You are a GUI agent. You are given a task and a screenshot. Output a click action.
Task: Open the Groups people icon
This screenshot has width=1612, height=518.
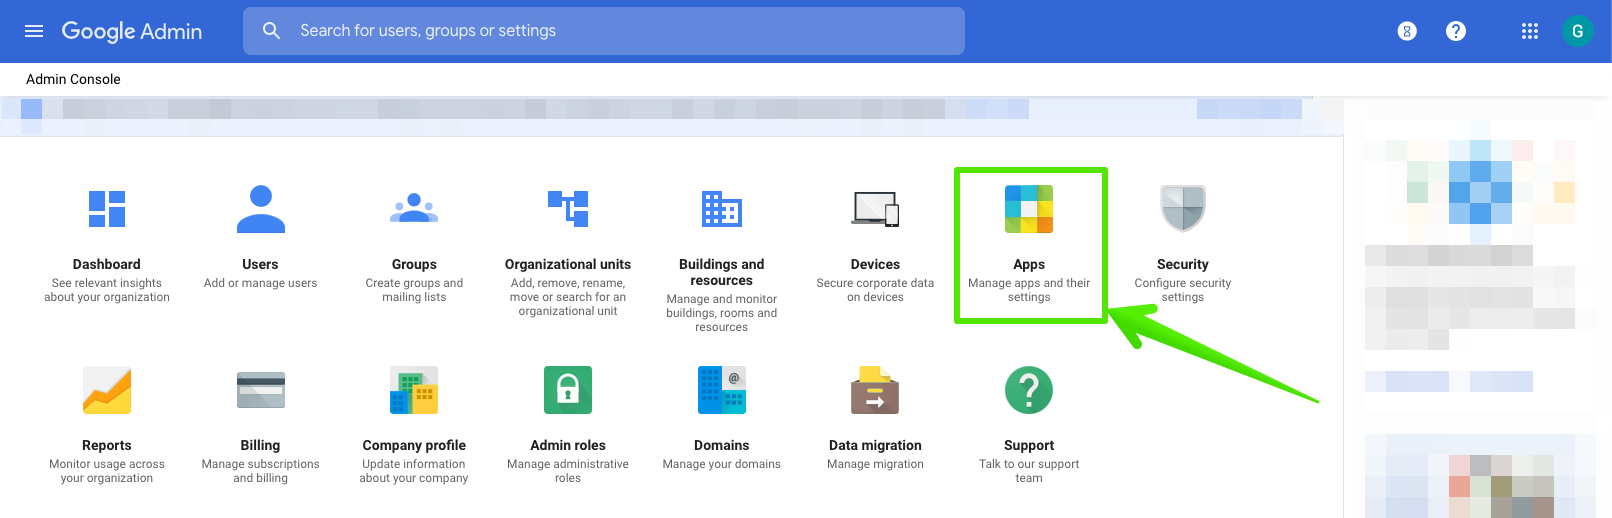pos(414,208)
